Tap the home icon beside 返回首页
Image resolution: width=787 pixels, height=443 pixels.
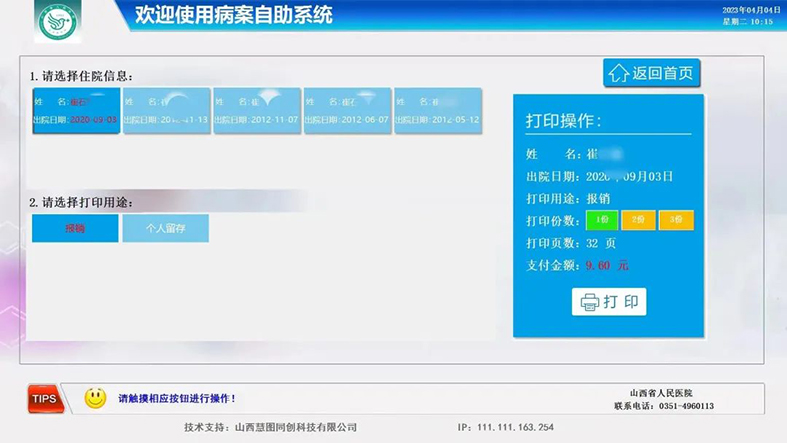coord(619,73)
